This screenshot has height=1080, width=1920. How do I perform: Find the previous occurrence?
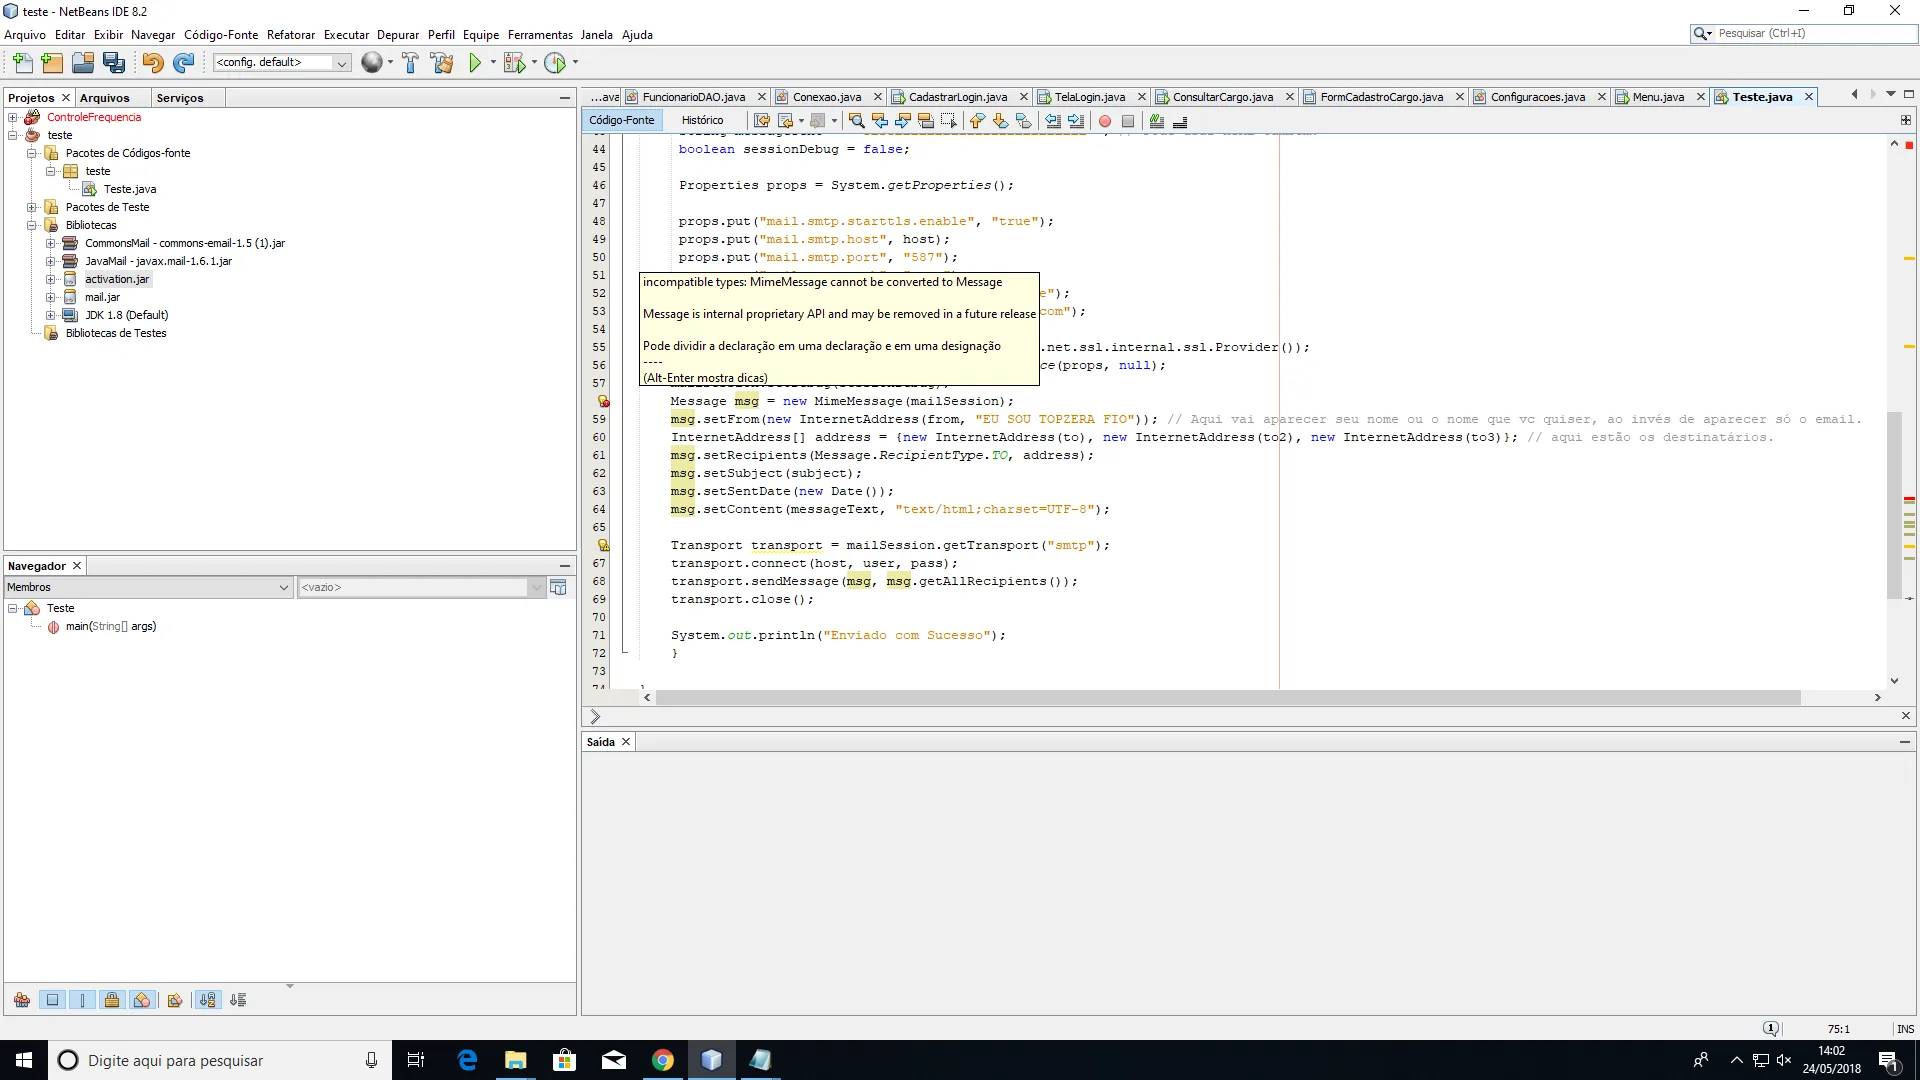879,121
